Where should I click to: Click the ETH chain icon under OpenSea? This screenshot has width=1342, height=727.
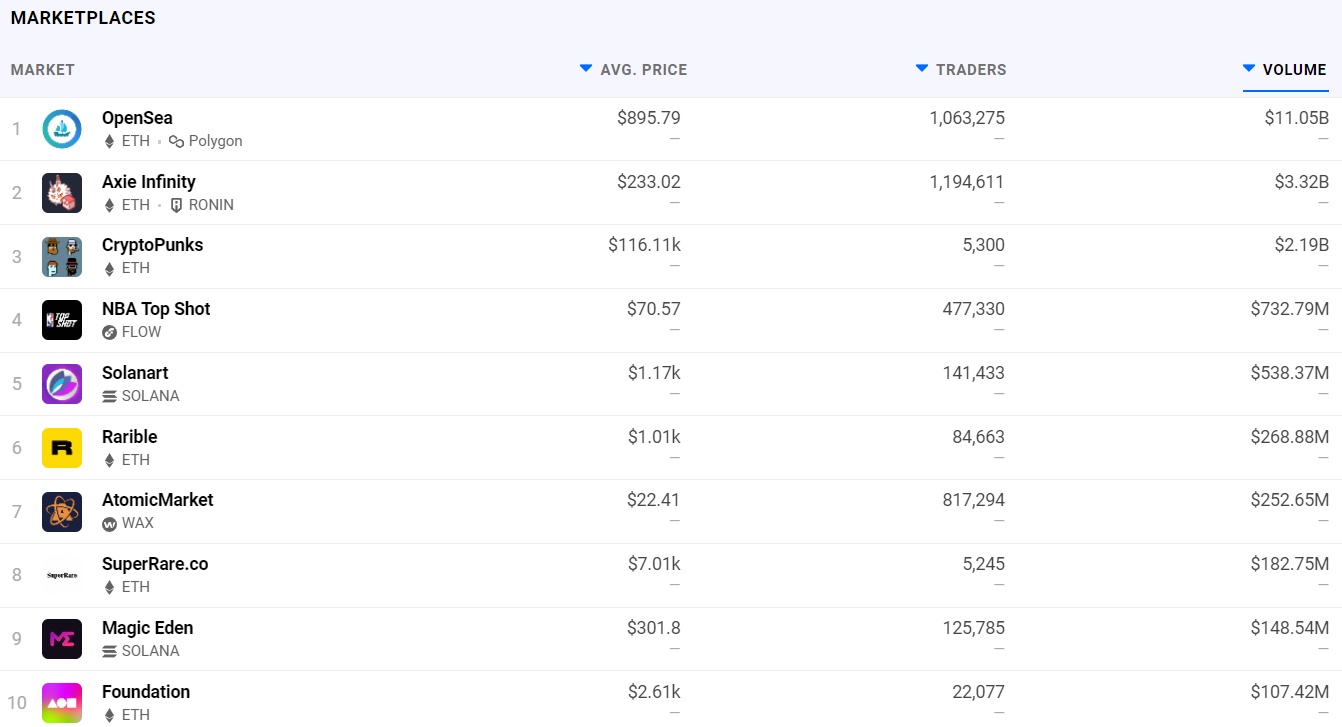(x=110, y=141)
